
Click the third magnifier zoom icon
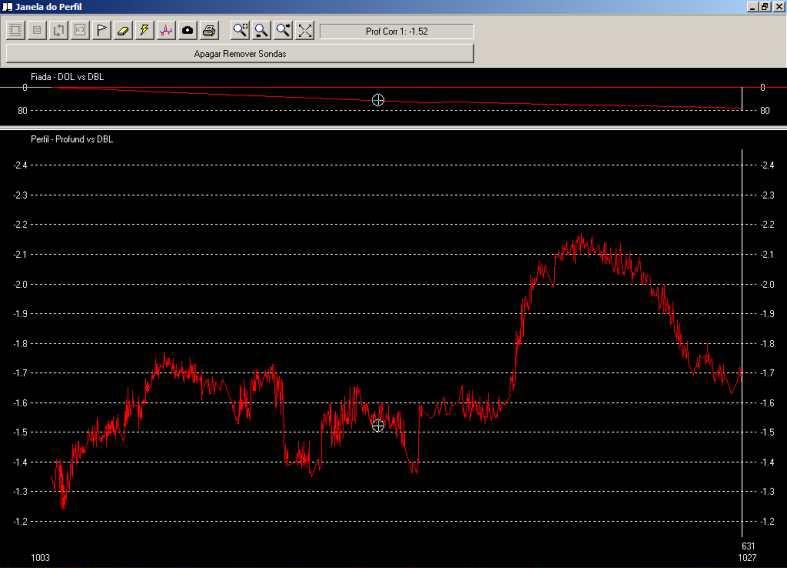[284, 31]
